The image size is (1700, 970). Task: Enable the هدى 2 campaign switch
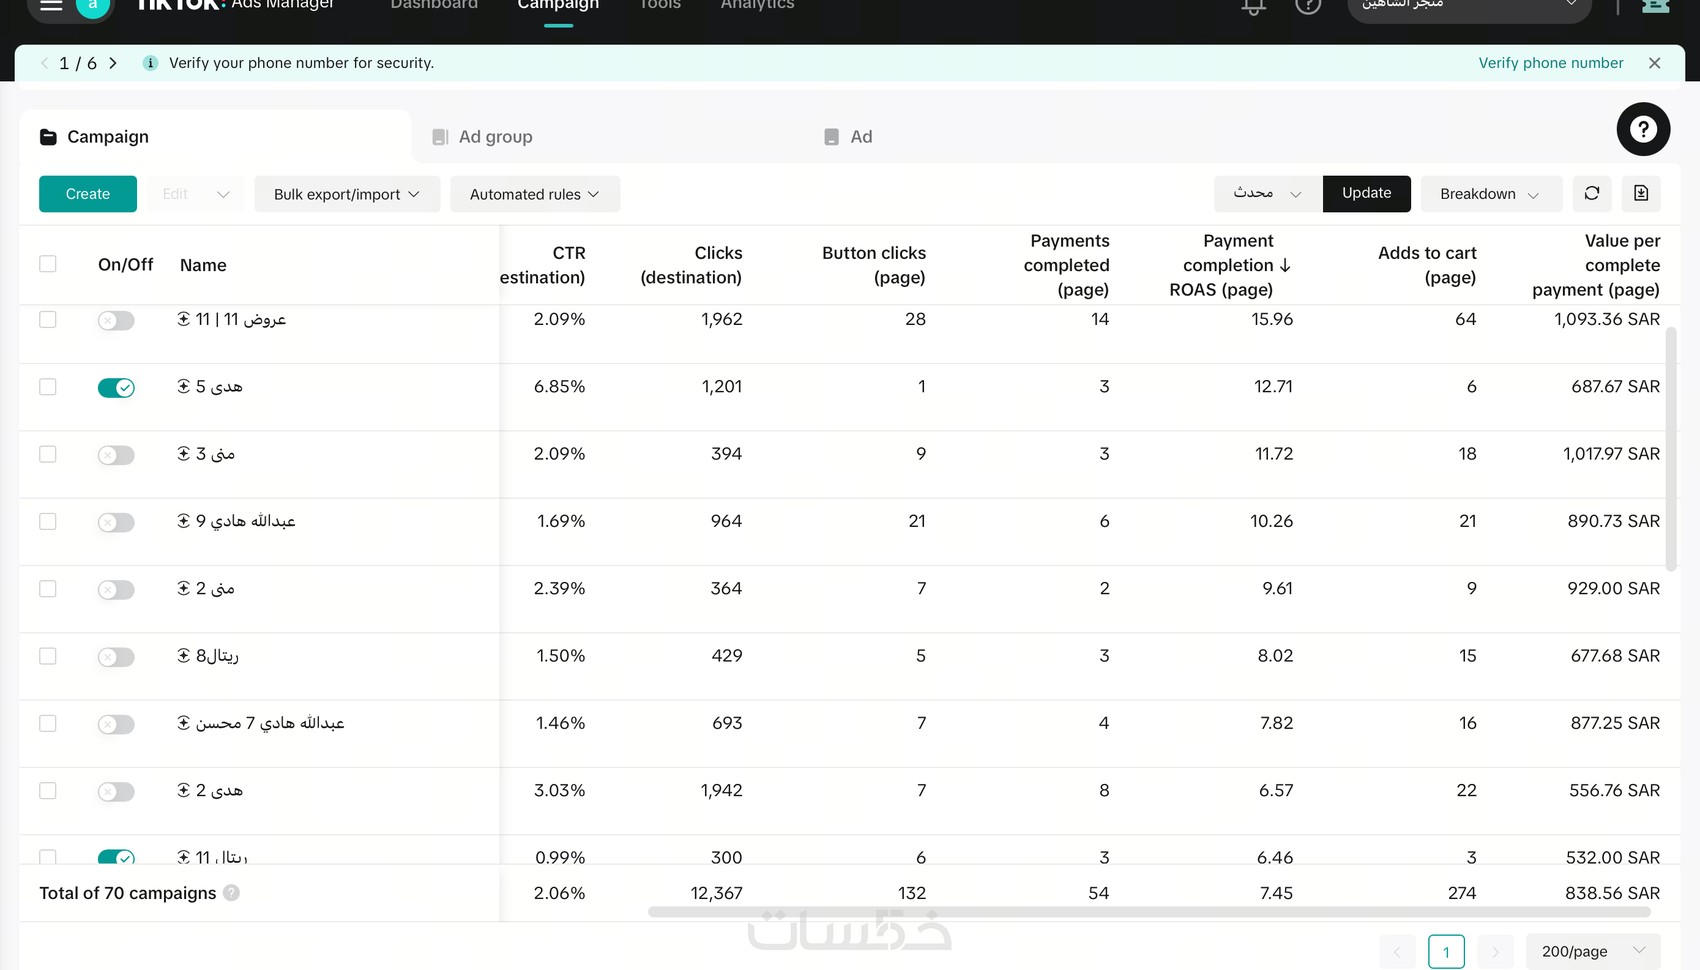116,792
